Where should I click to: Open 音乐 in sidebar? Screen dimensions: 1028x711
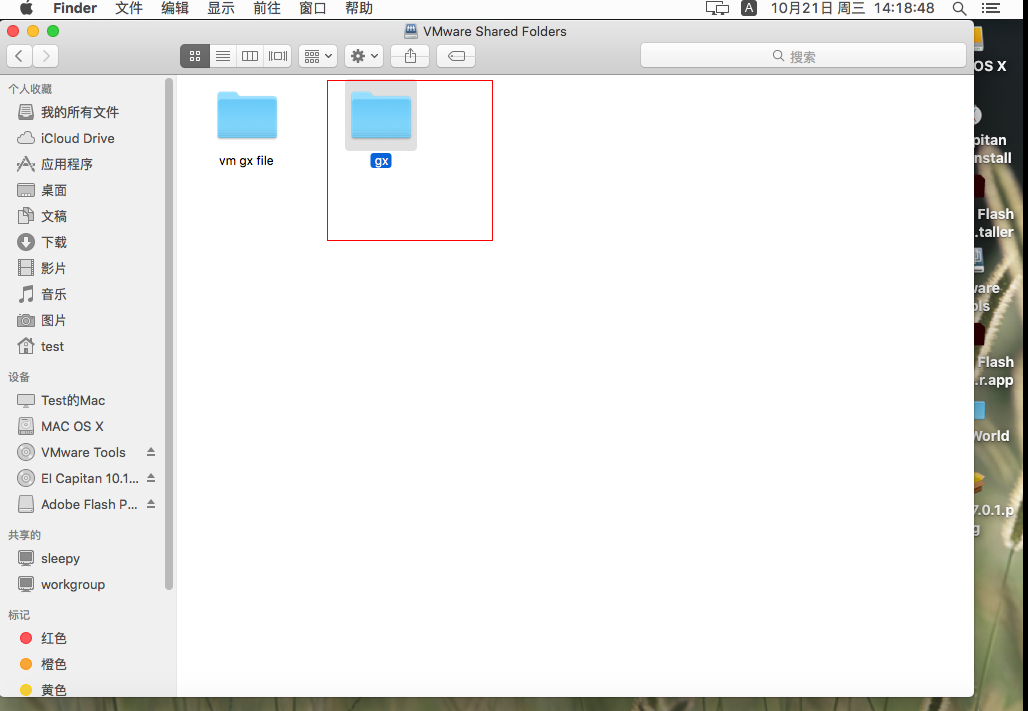[41, 295]
